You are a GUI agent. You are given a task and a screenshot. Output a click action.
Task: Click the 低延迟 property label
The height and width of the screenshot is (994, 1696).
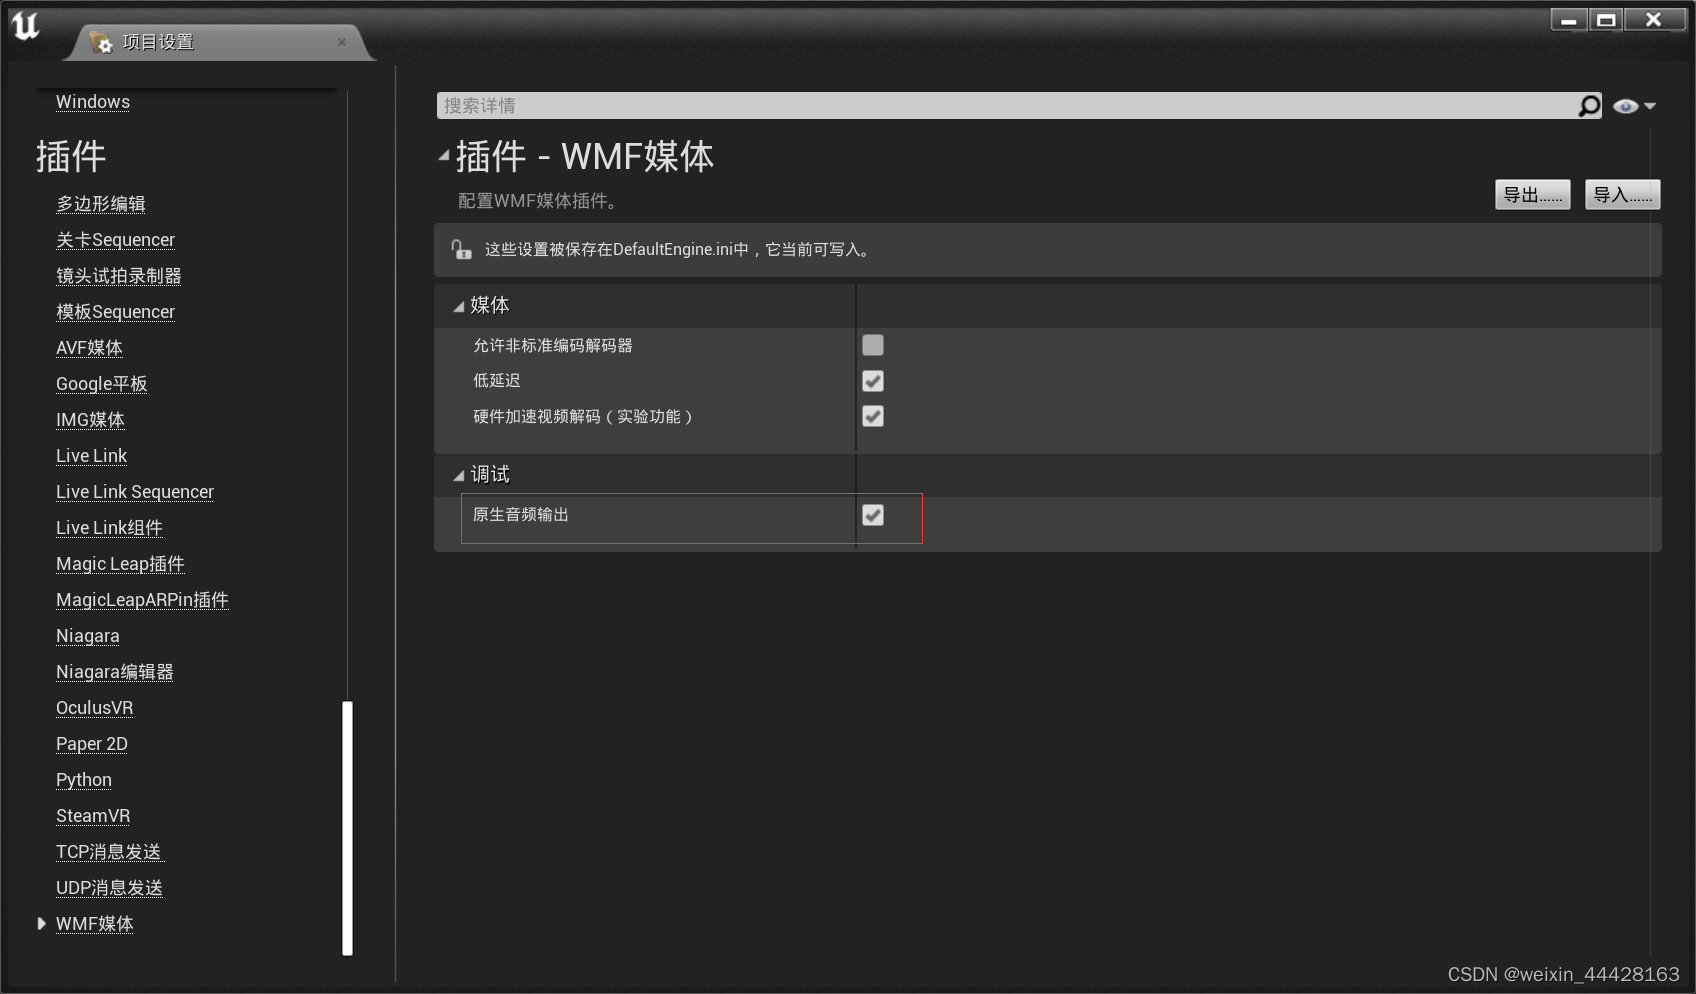[x=497, y=381]
